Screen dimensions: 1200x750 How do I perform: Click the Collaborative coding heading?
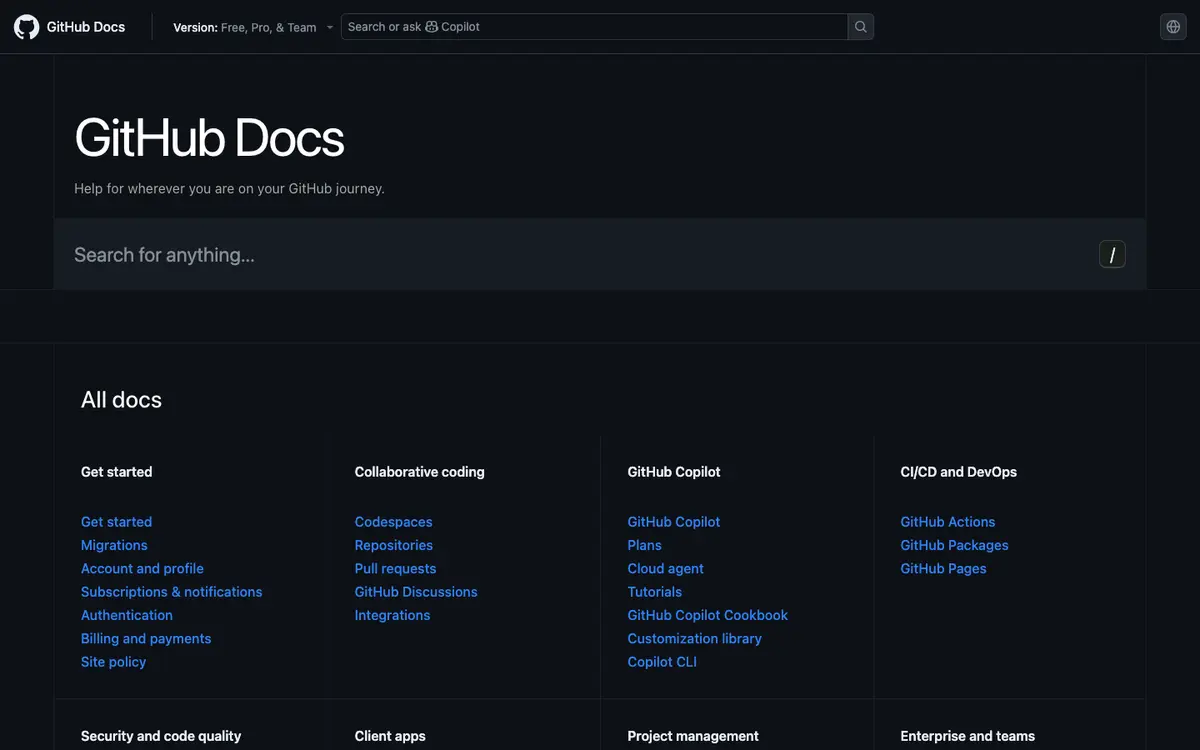[x=420, y=472]
